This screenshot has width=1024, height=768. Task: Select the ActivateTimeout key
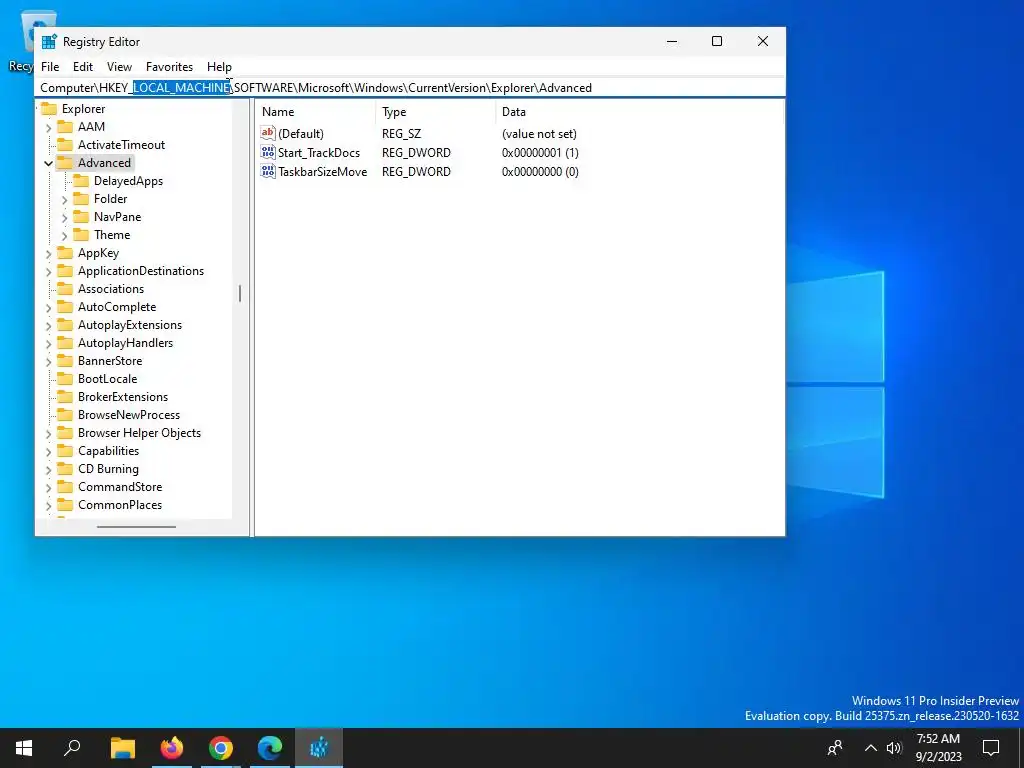pyautogui.click(x=121, y=145)
